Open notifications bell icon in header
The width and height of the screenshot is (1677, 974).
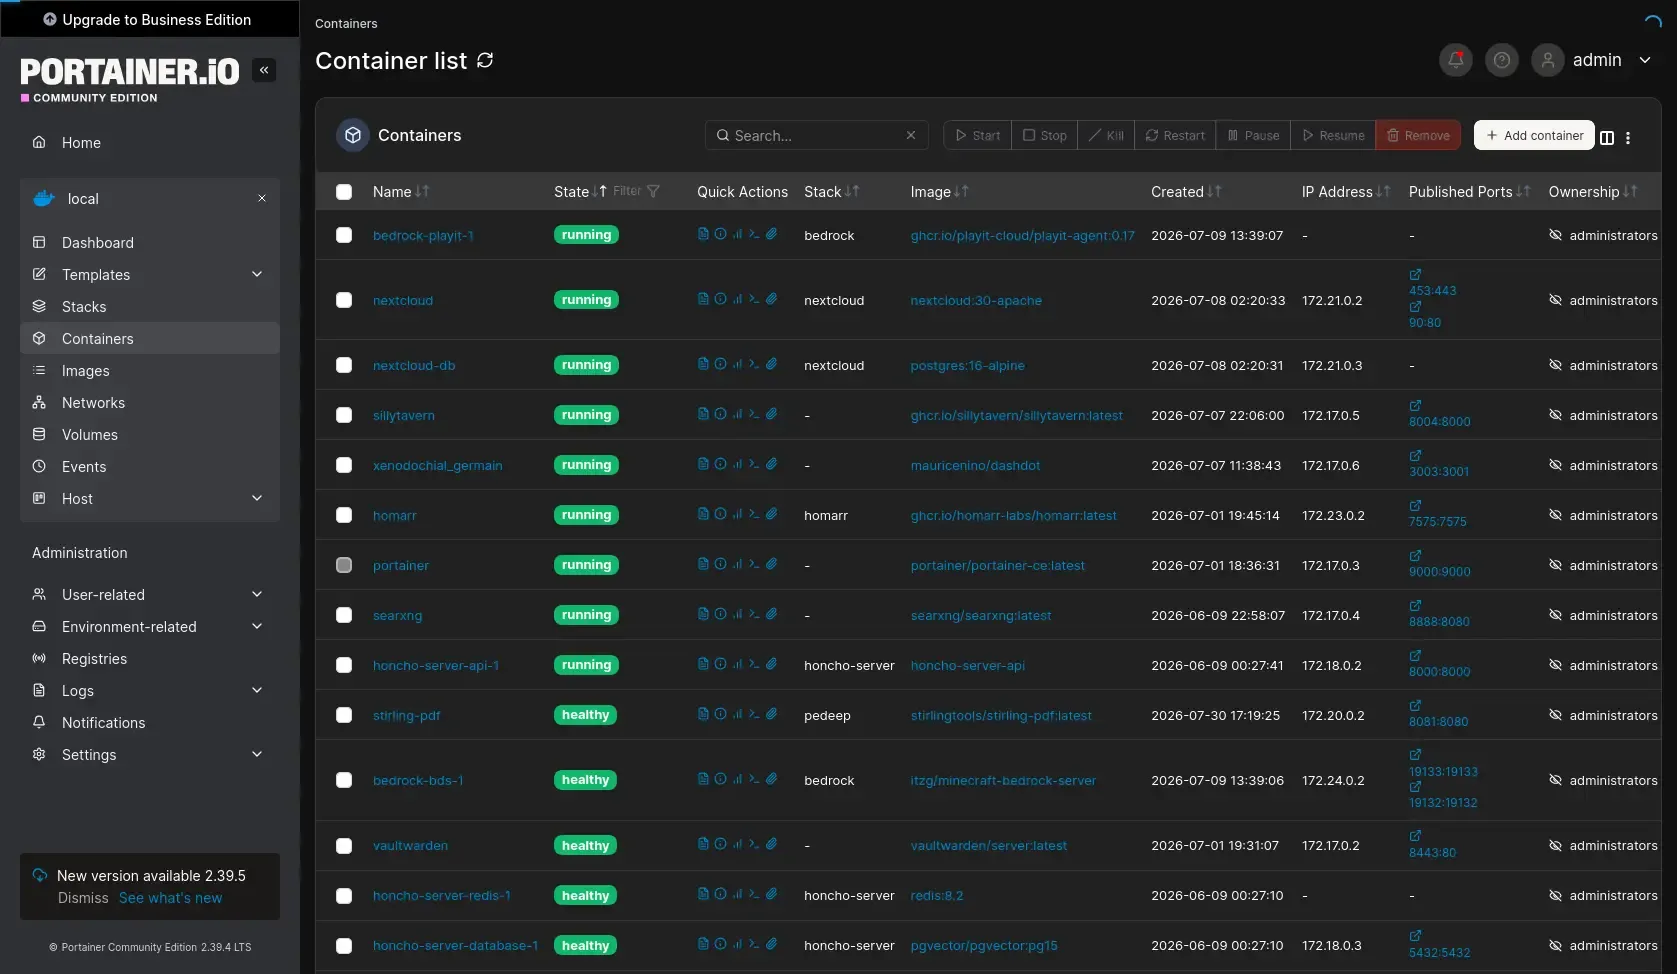point(1456,60)
